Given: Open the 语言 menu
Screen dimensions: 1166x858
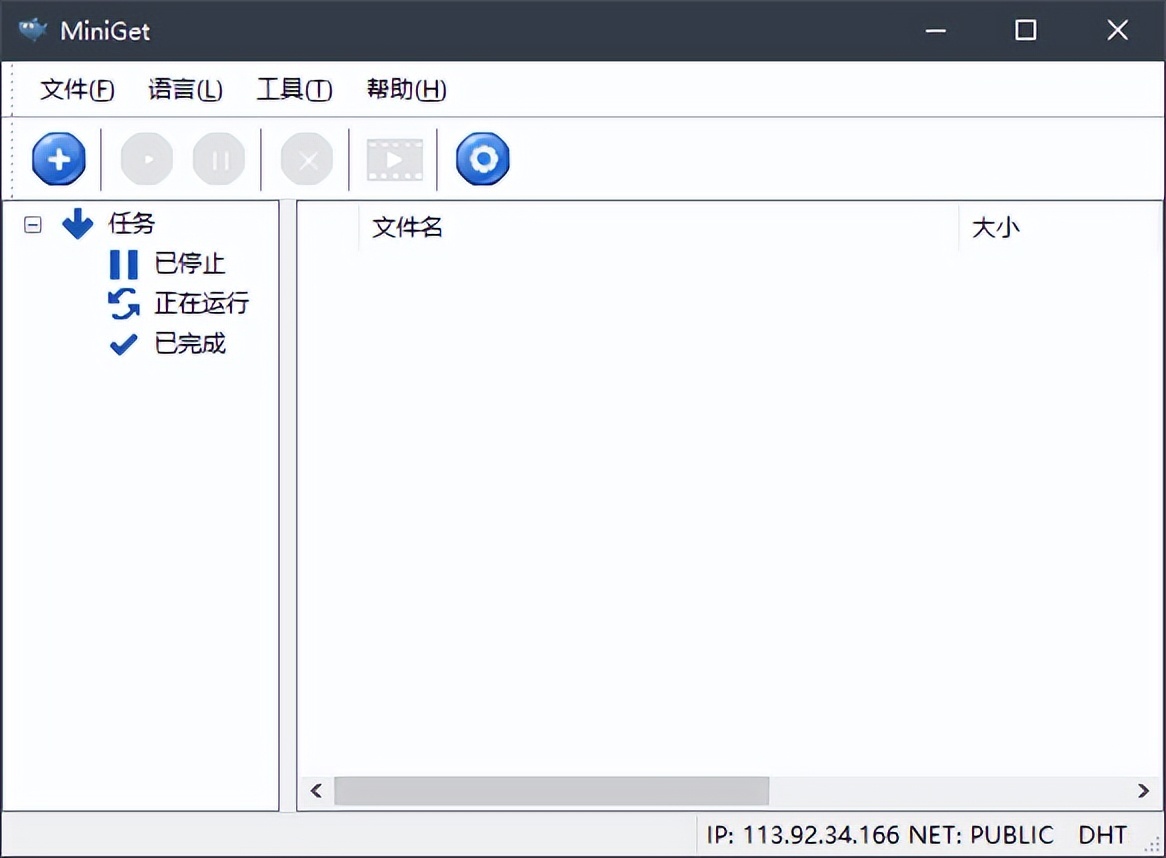Looking at the screenshot, I should (x=185, y=89).
